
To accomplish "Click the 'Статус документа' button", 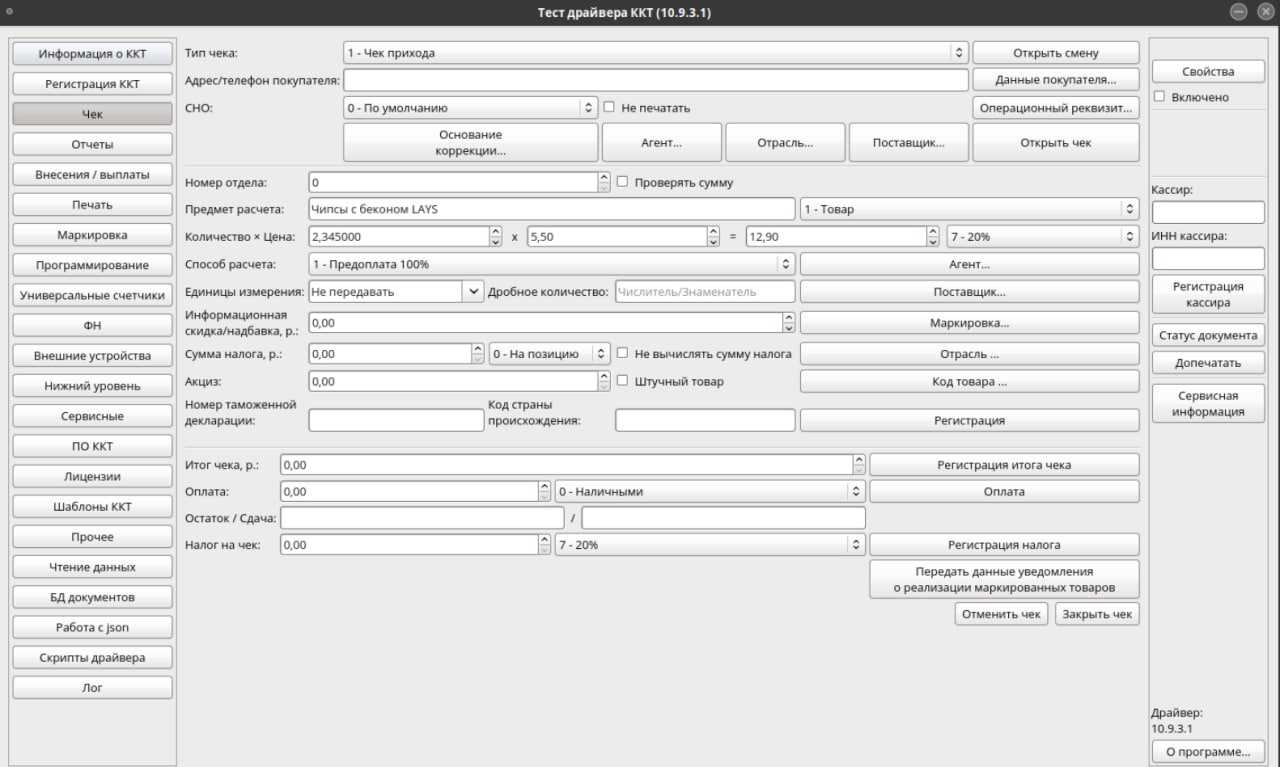I will tap(1208, 335).
